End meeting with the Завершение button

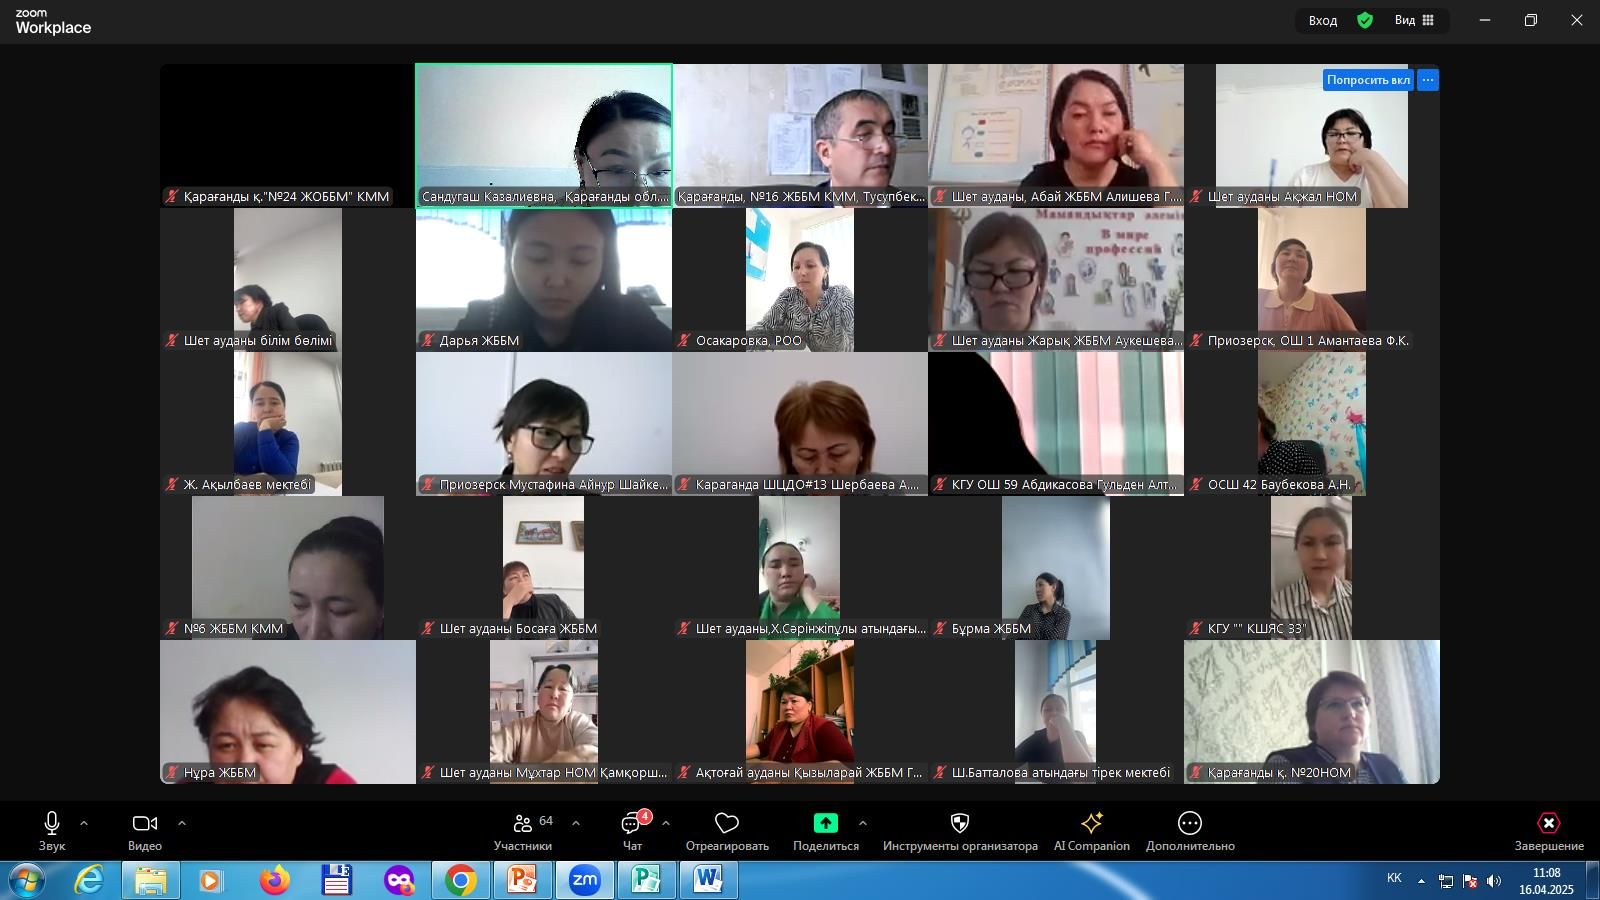click(1548, 823)
